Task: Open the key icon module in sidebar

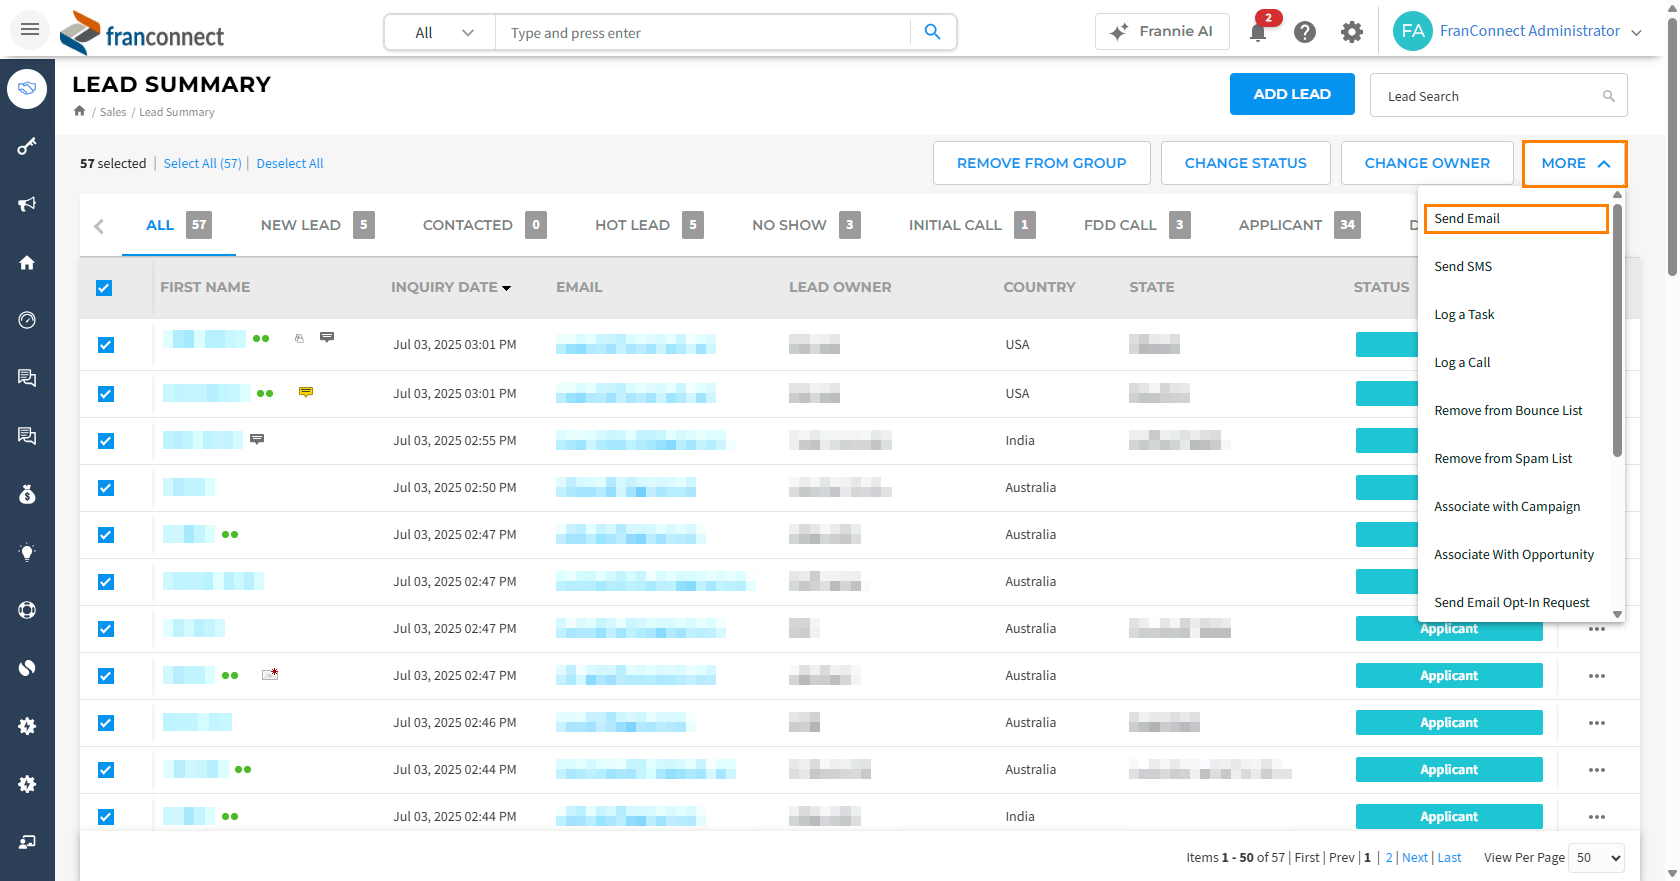Action: pos(27,146)
